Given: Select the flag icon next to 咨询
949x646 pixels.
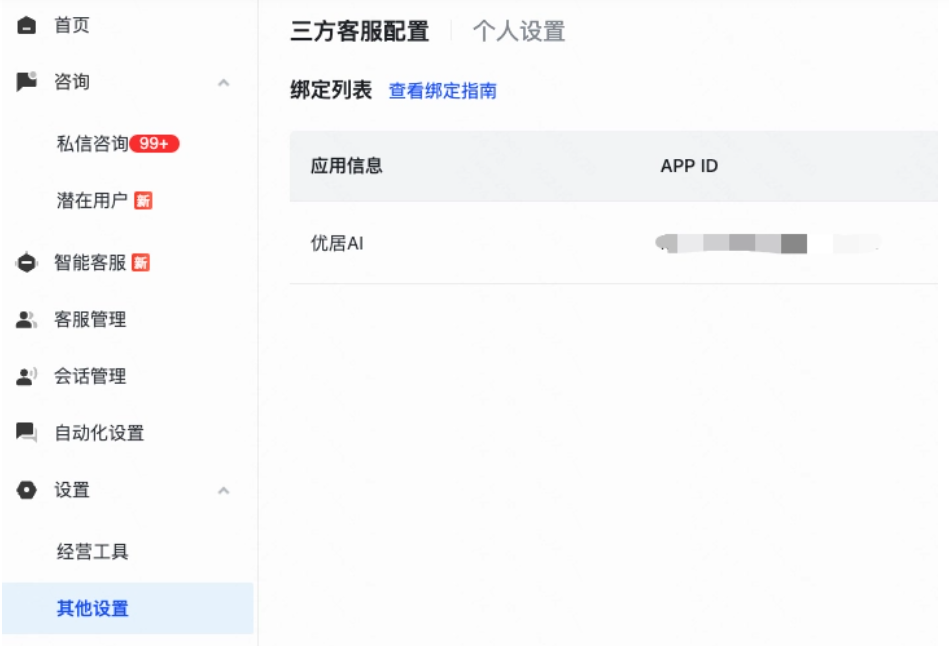Looking at the screenshot, I should [28, 81].
